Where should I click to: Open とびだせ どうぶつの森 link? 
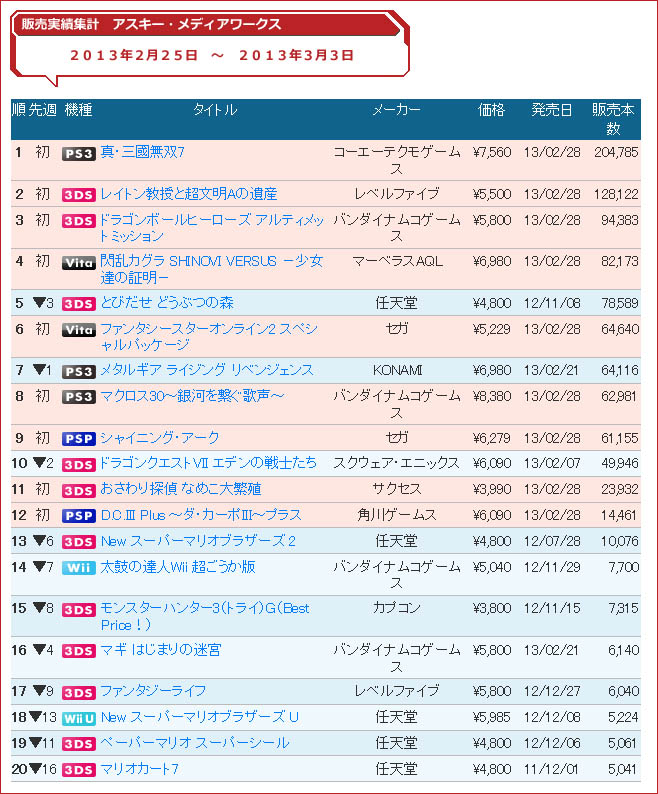[167, 303]
